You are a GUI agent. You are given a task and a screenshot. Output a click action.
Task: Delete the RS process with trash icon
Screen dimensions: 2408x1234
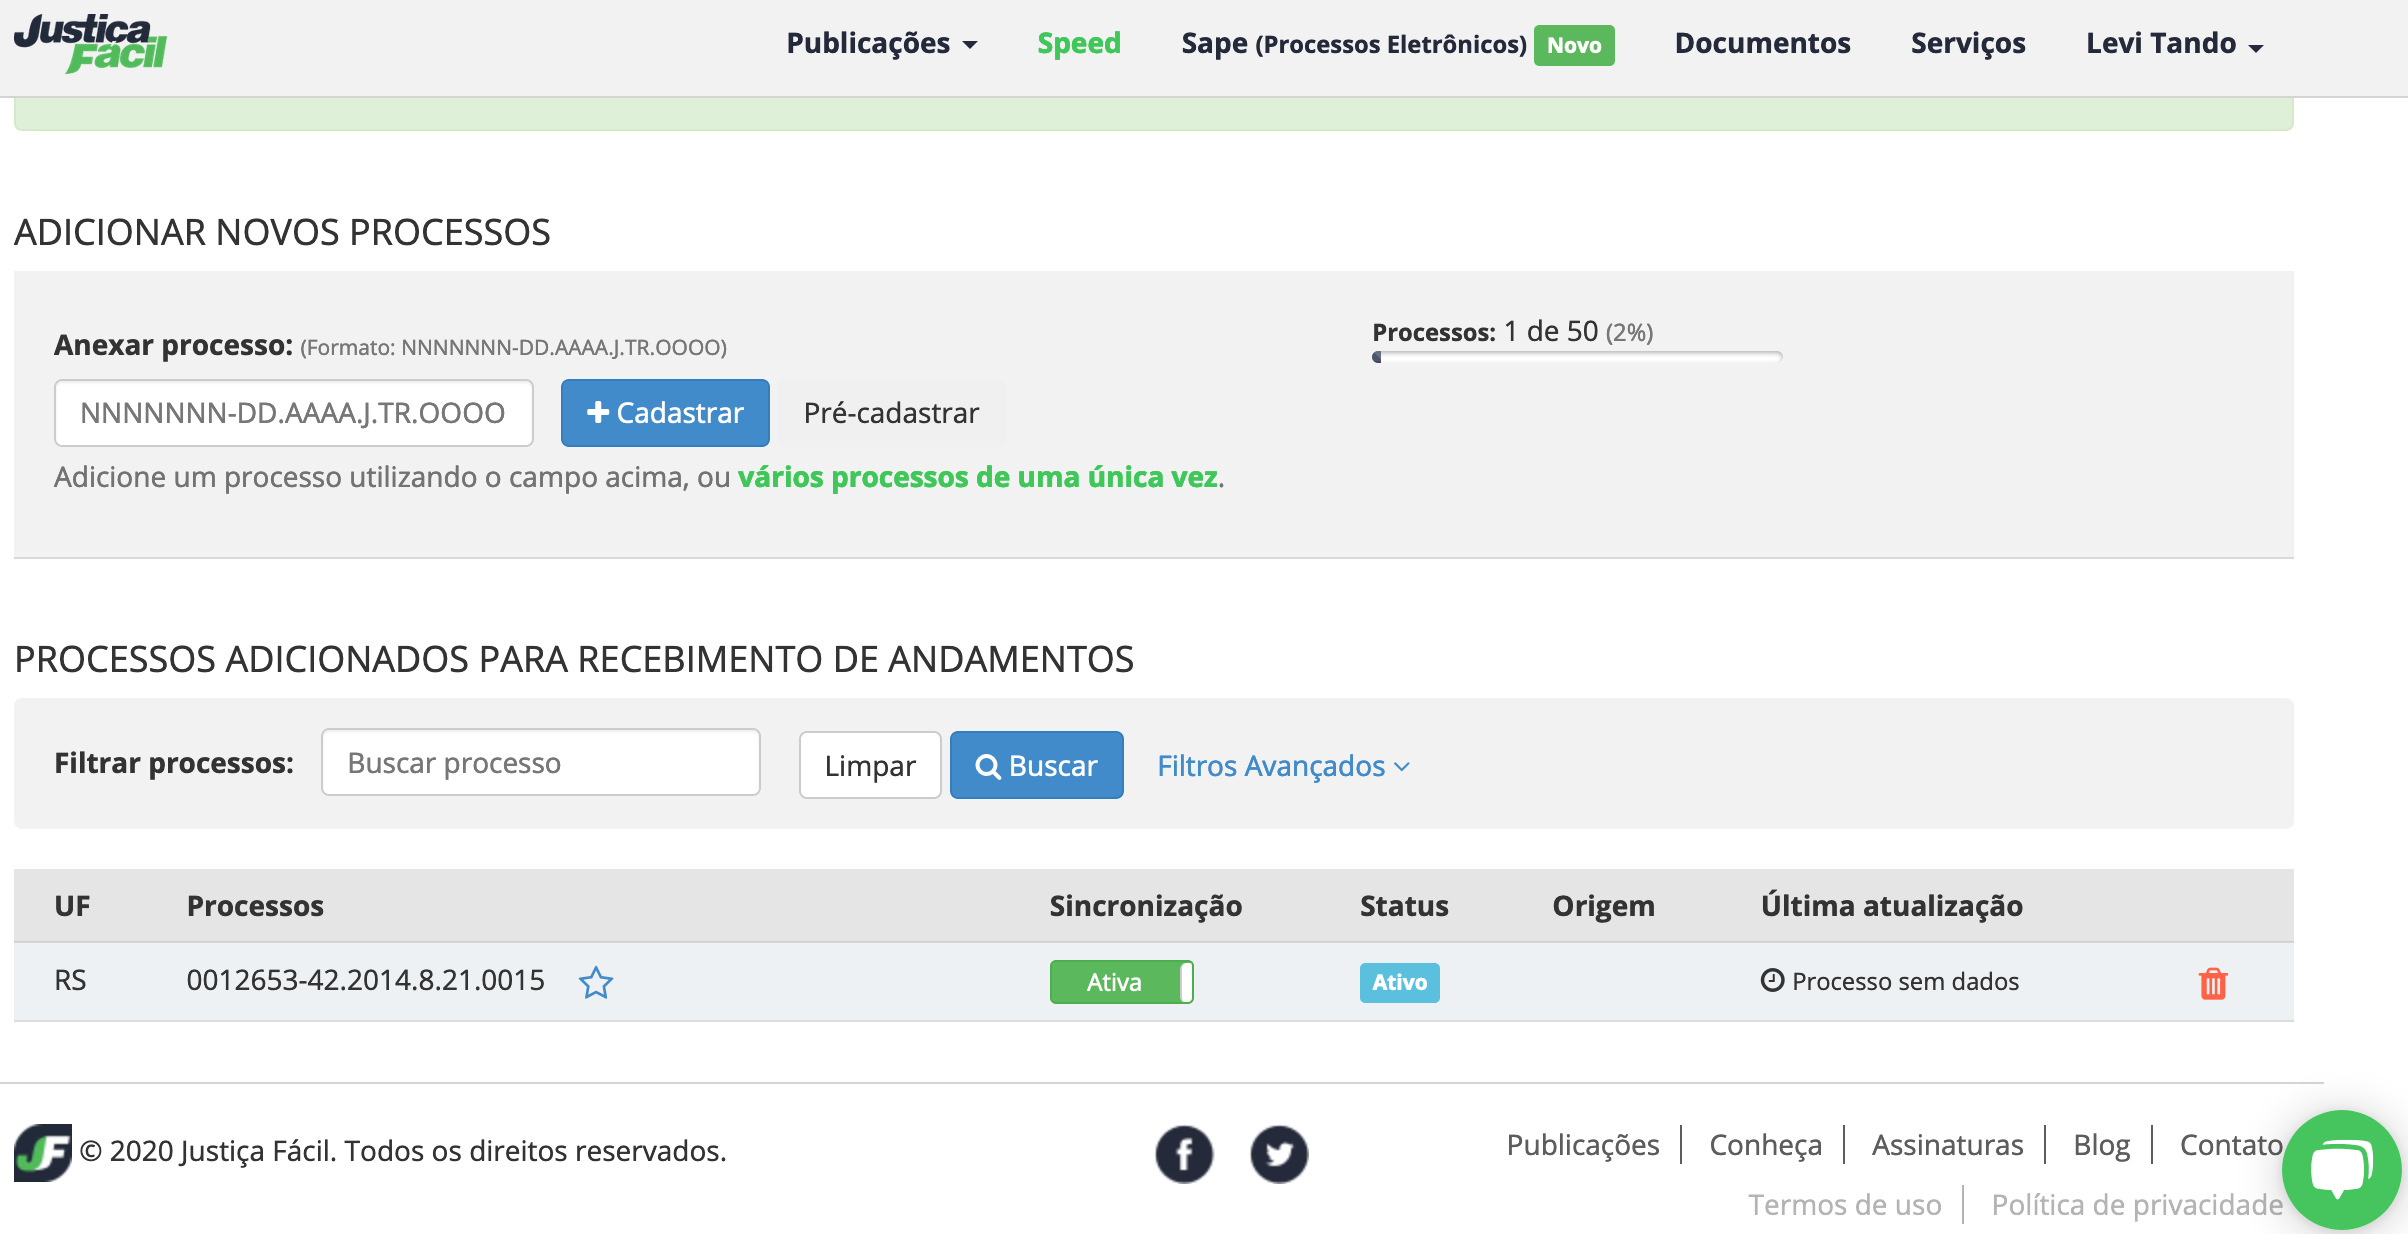click(2212, 983)
